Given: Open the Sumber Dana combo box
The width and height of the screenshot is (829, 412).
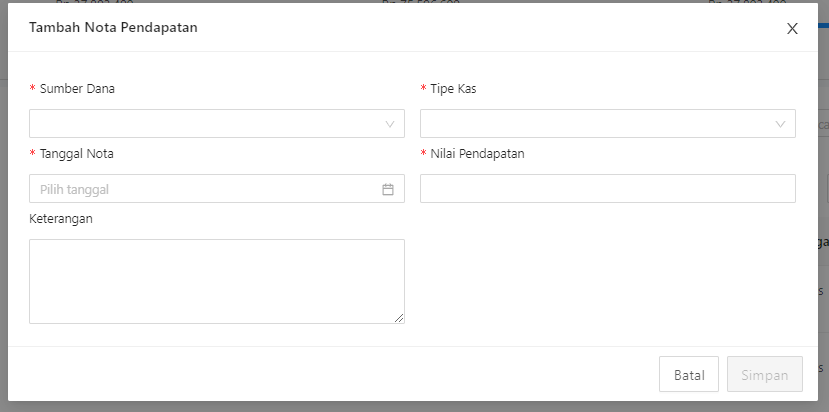Looking at the screenshot, I should pos(217,124).
